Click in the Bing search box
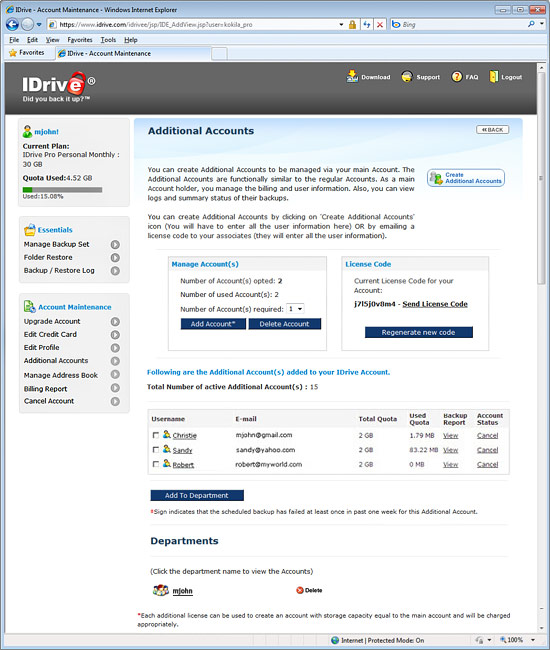 [x=463, y=24]
